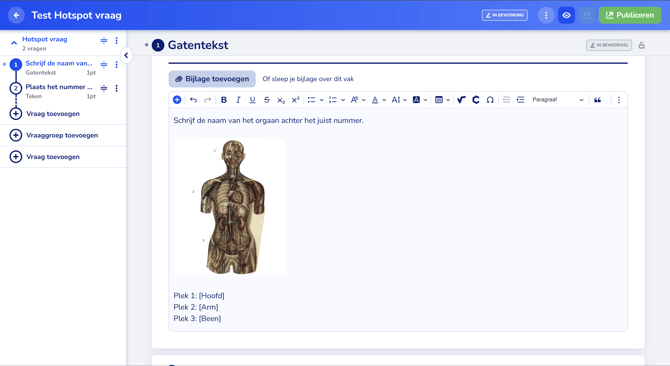Select question 1 'Schrijf de naam van...'
Screen dimensions: 670x366
59,63
